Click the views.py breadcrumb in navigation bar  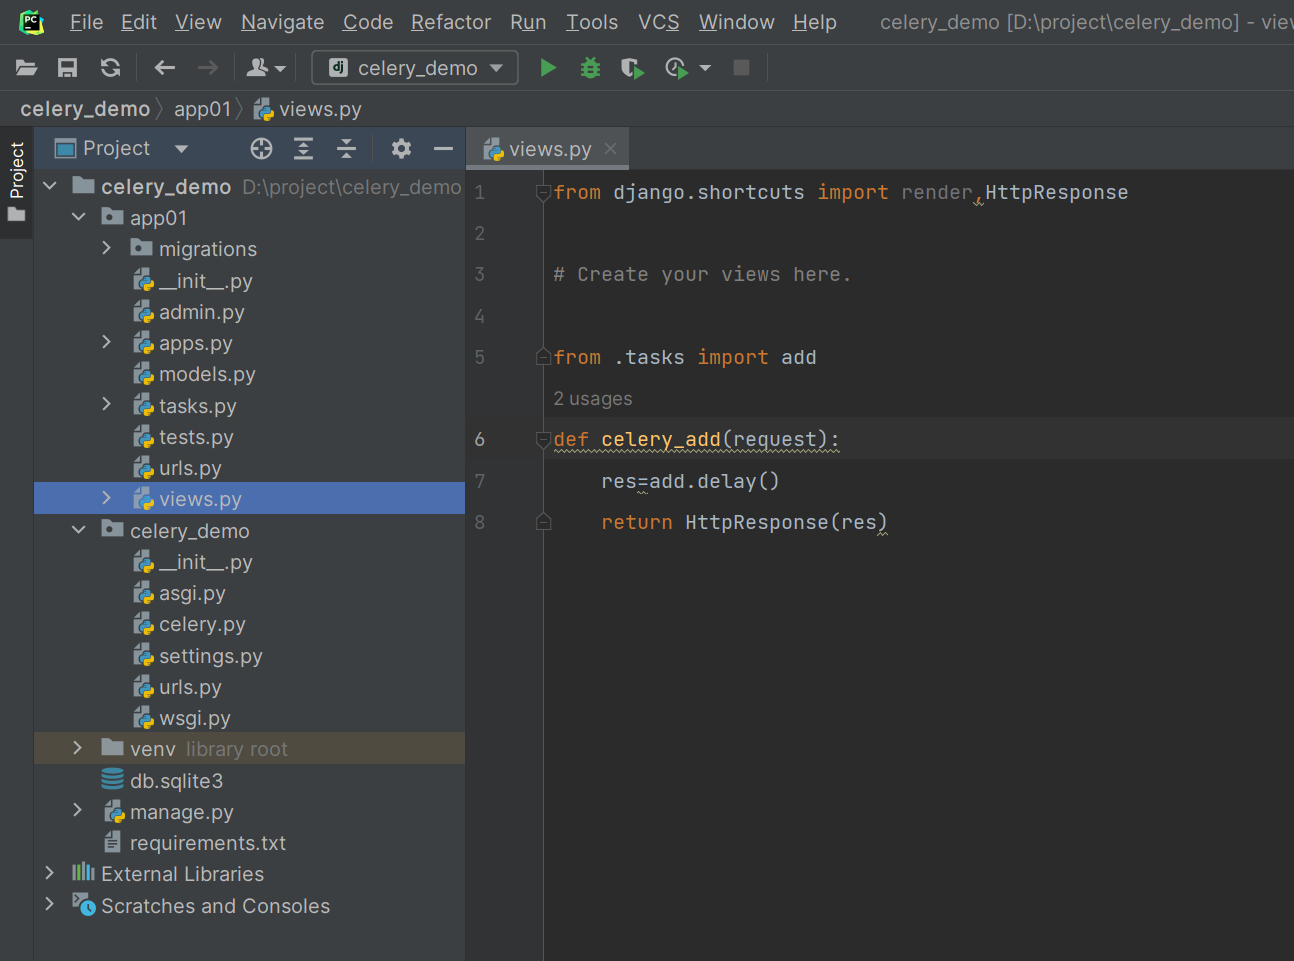[x=308, y=109]
